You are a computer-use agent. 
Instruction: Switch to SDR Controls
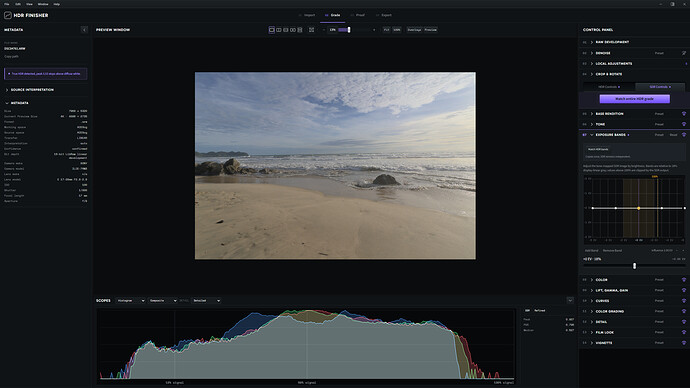[x=660, y=87]
